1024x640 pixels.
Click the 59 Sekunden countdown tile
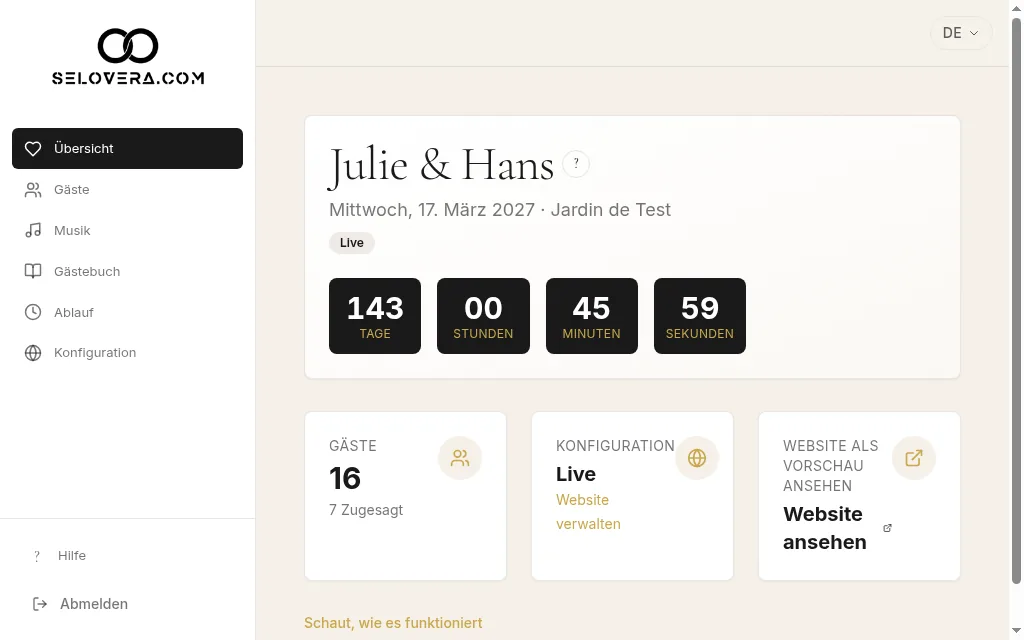click(699, 316)
